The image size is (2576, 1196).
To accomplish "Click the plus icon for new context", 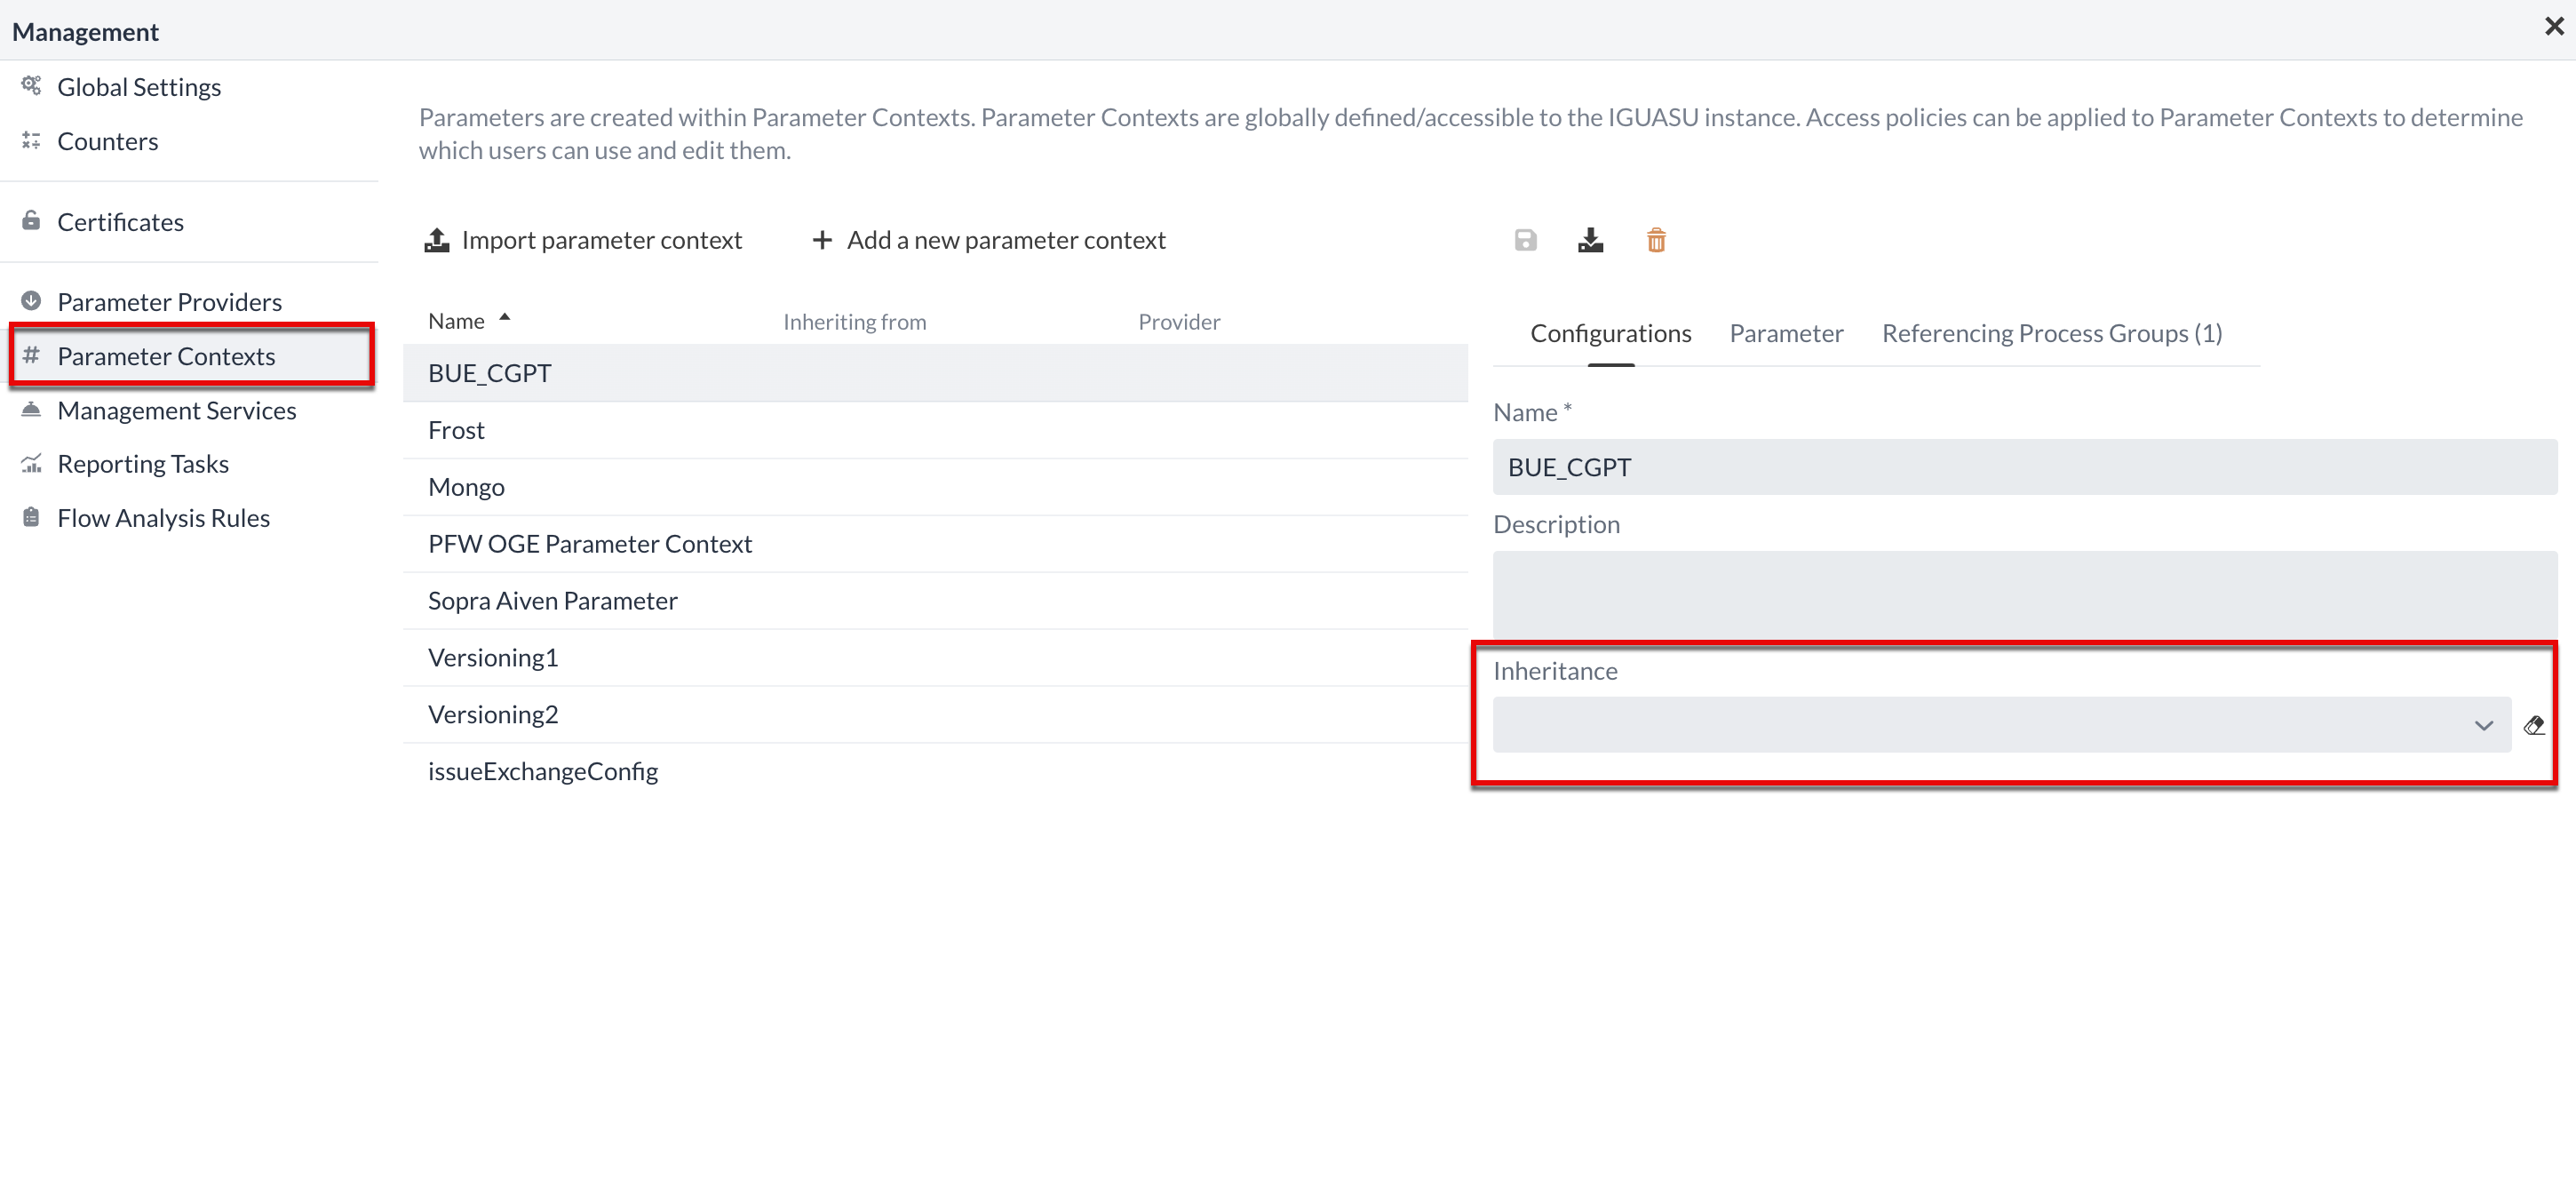I will point(822,240).
